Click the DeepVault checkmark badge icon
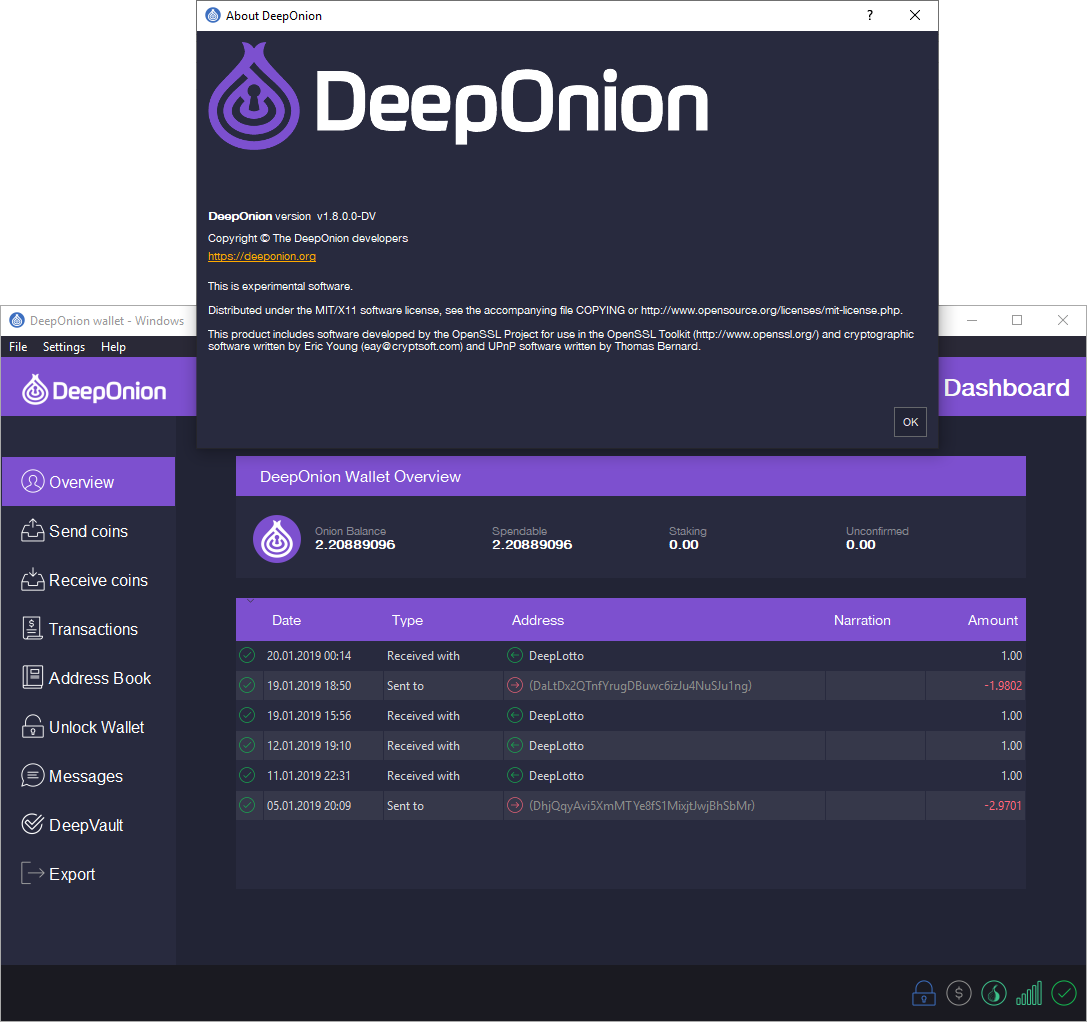This screenshot has height=1022, width=1087. click(x=33, y=824)
